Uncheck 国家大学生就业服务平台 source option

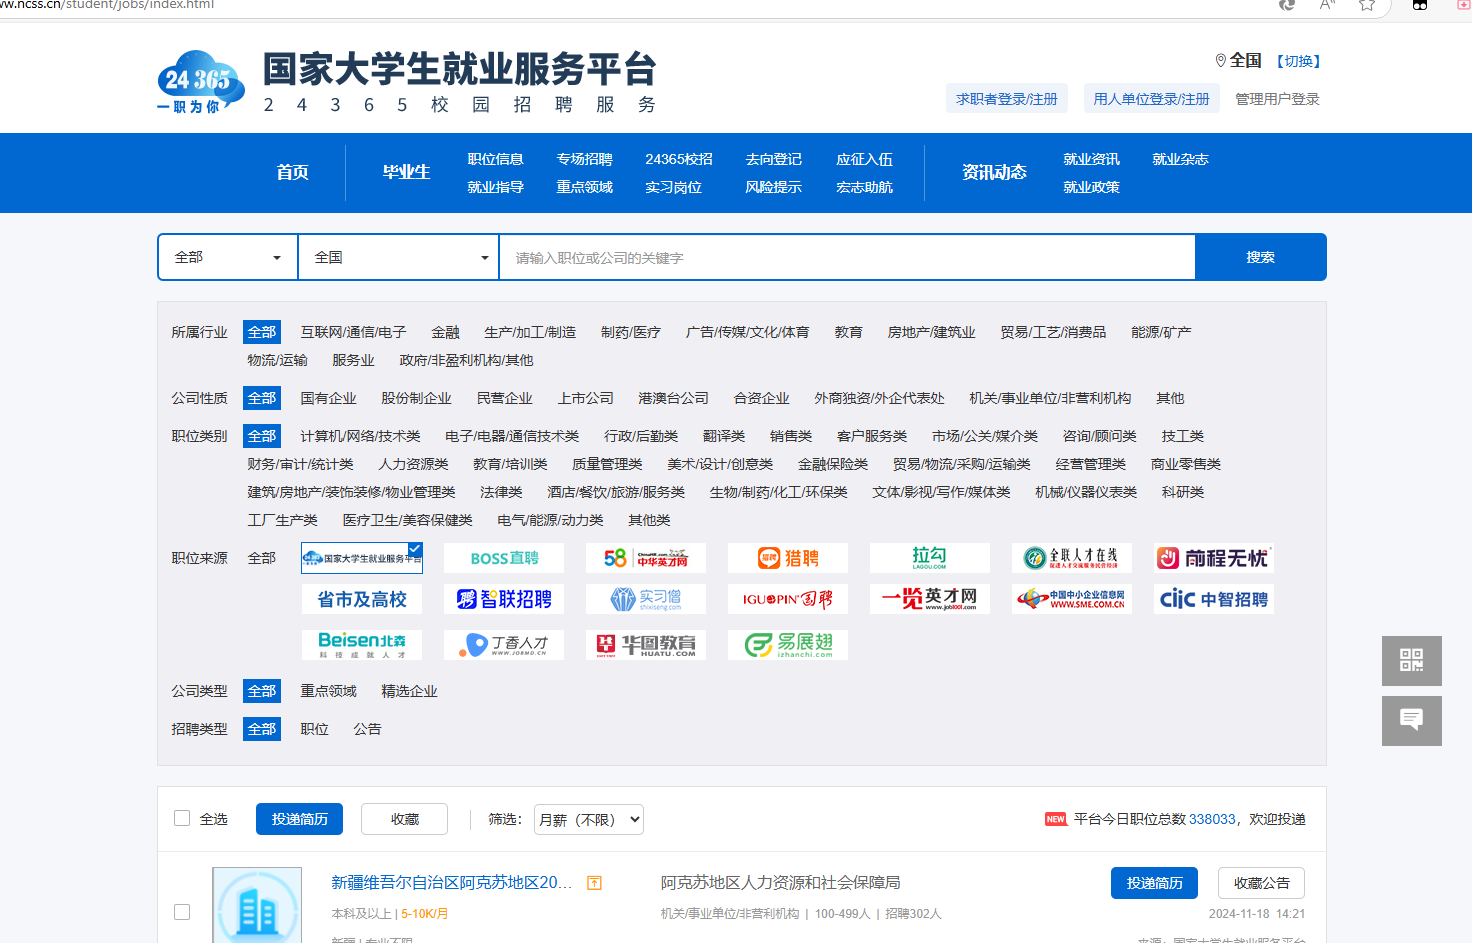pyautogui.click(x=362, y=558)
